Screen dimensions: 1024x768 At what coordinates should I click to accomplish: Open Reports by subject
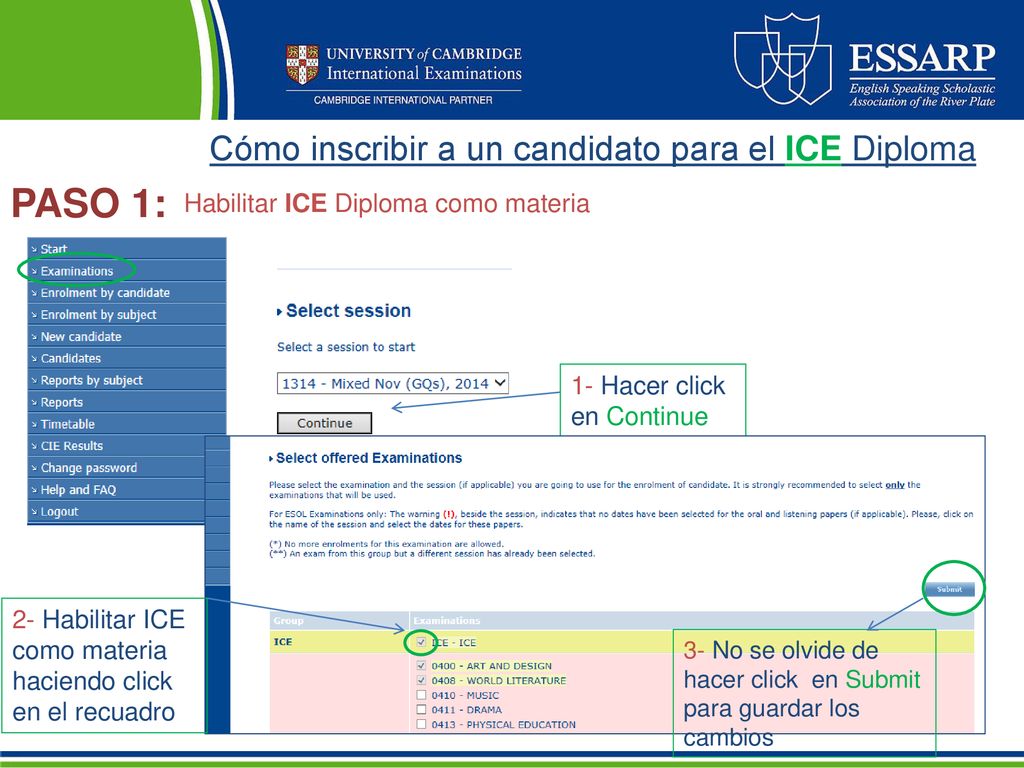127,380
